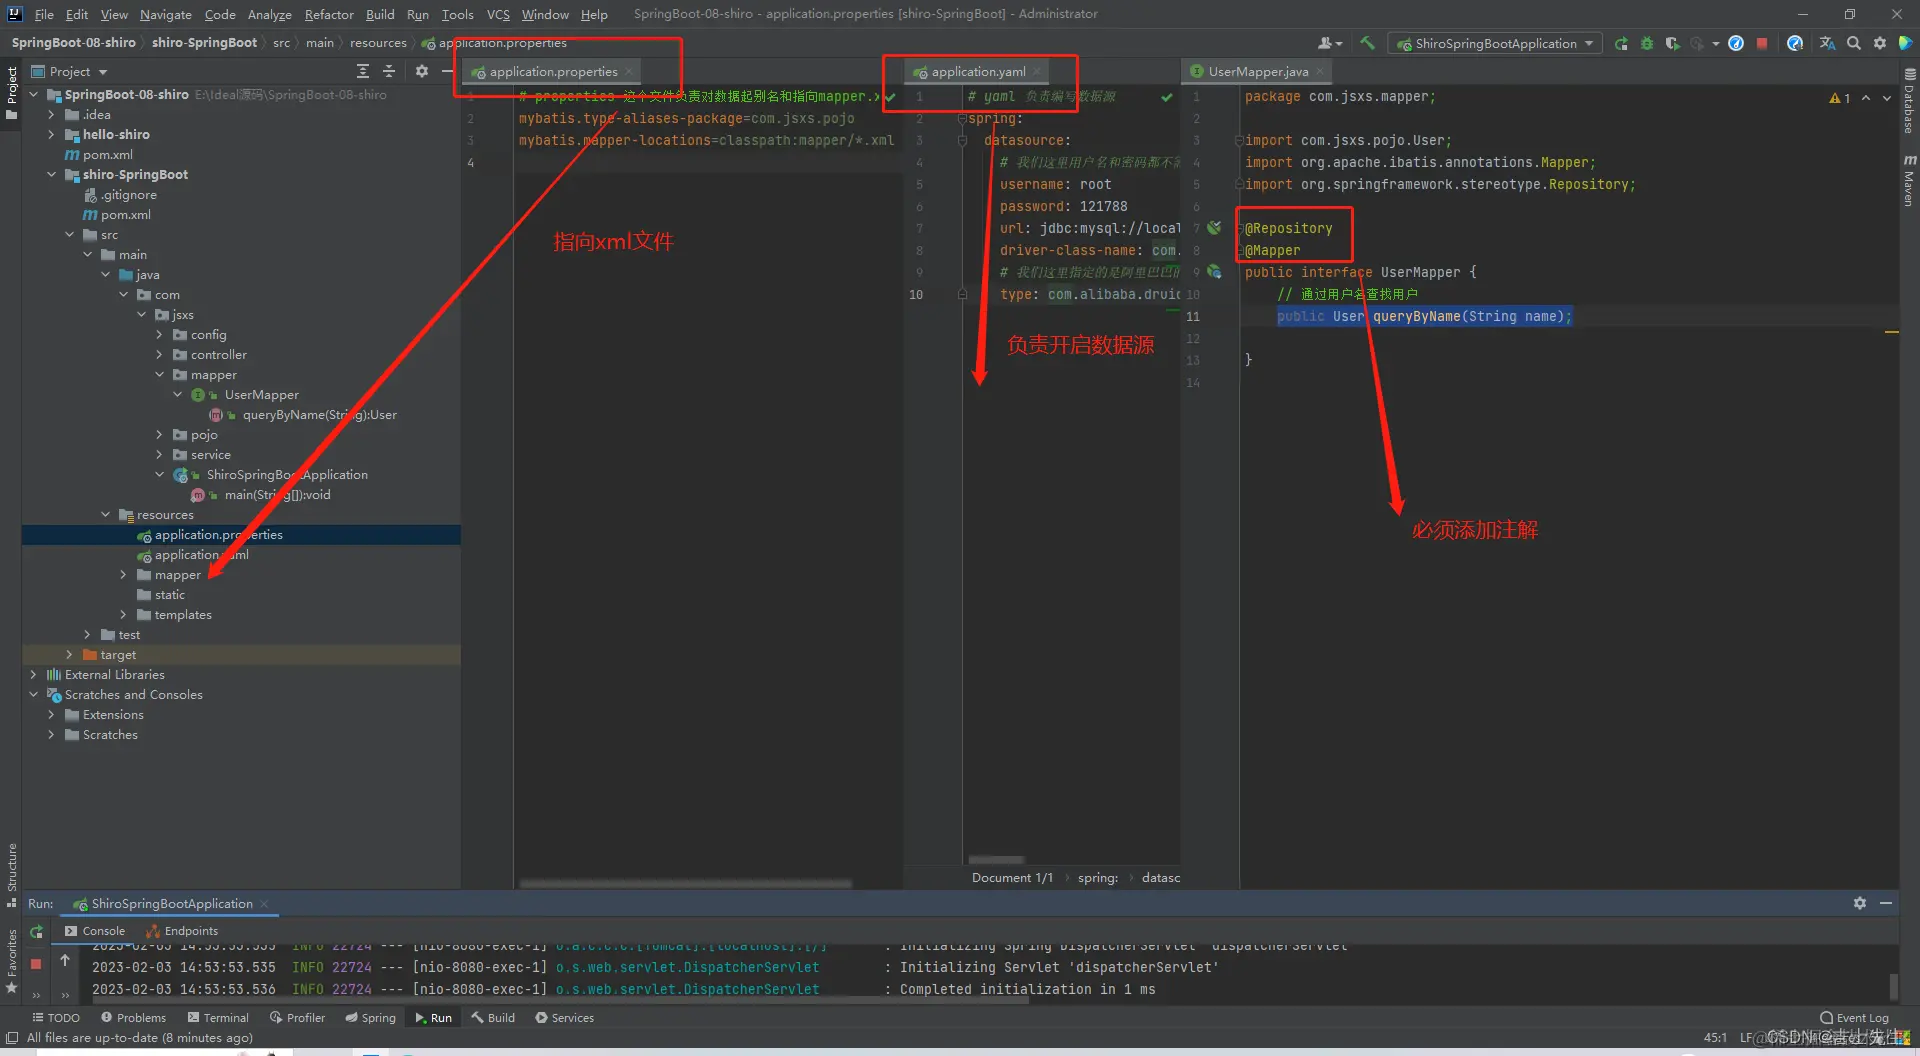The width and height of the screenshot is (1920, 1056).
Task: Toggle tool window bars quick-access button
Action: 12,1038
